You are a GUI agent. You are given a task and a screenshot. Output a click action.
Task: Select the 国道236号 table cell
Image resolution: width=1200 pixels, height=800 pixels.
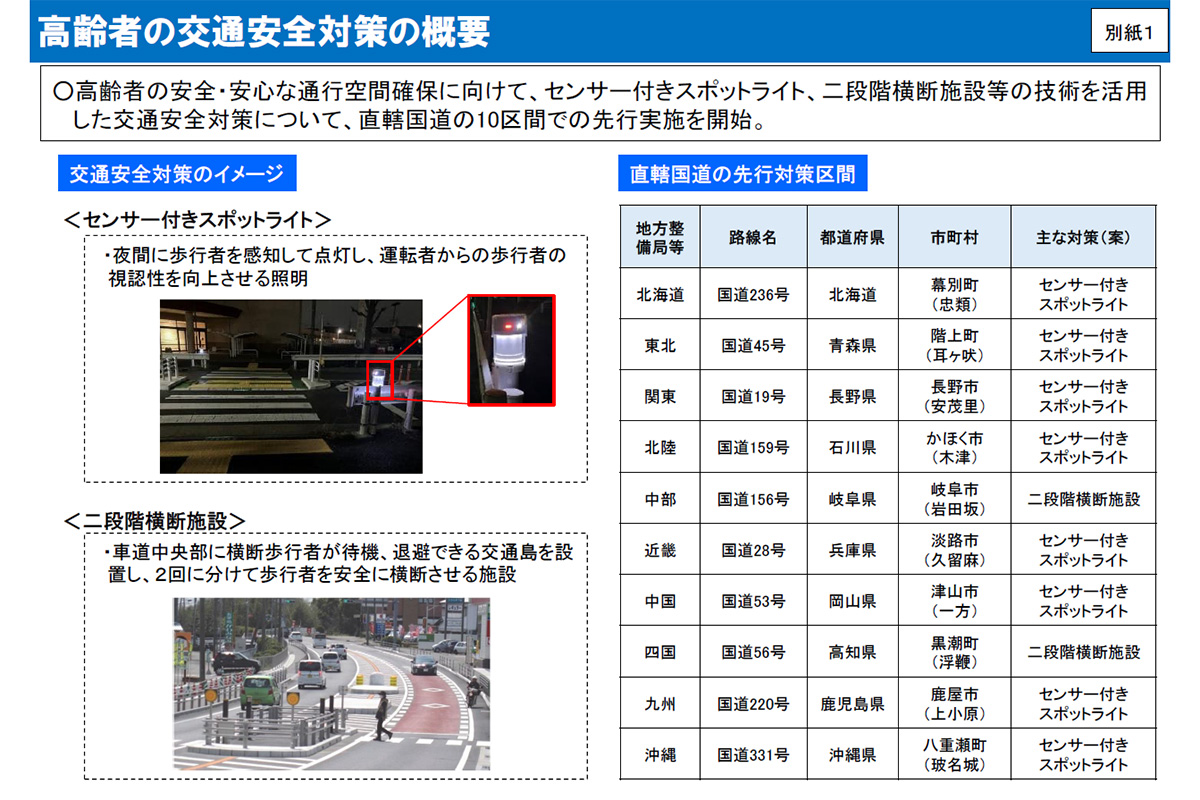coord(753,295)
